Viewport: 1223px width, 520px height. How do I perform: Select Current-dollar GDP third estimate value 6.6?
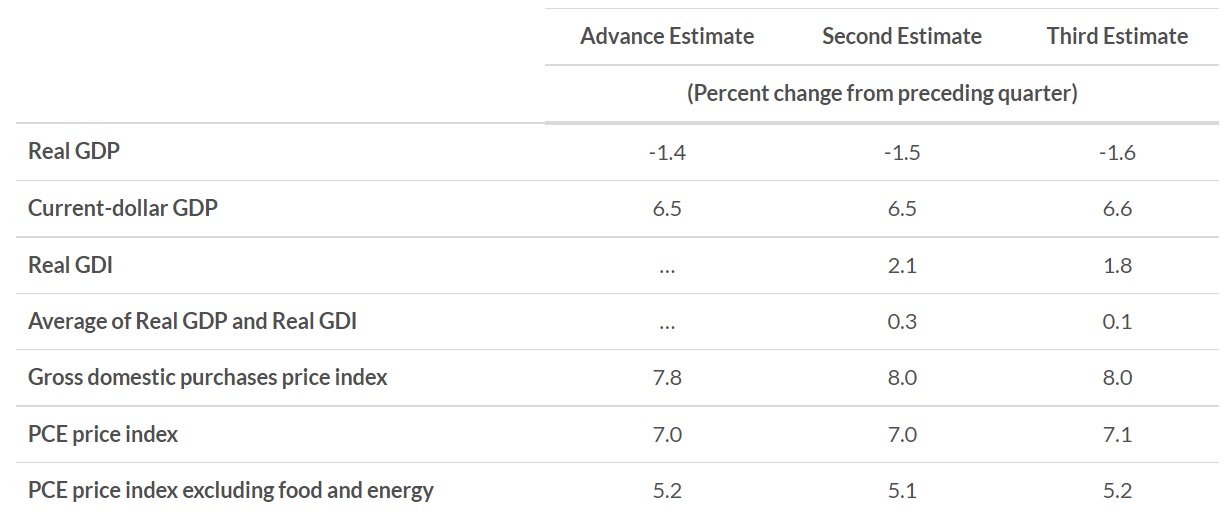coord(1117,209)
